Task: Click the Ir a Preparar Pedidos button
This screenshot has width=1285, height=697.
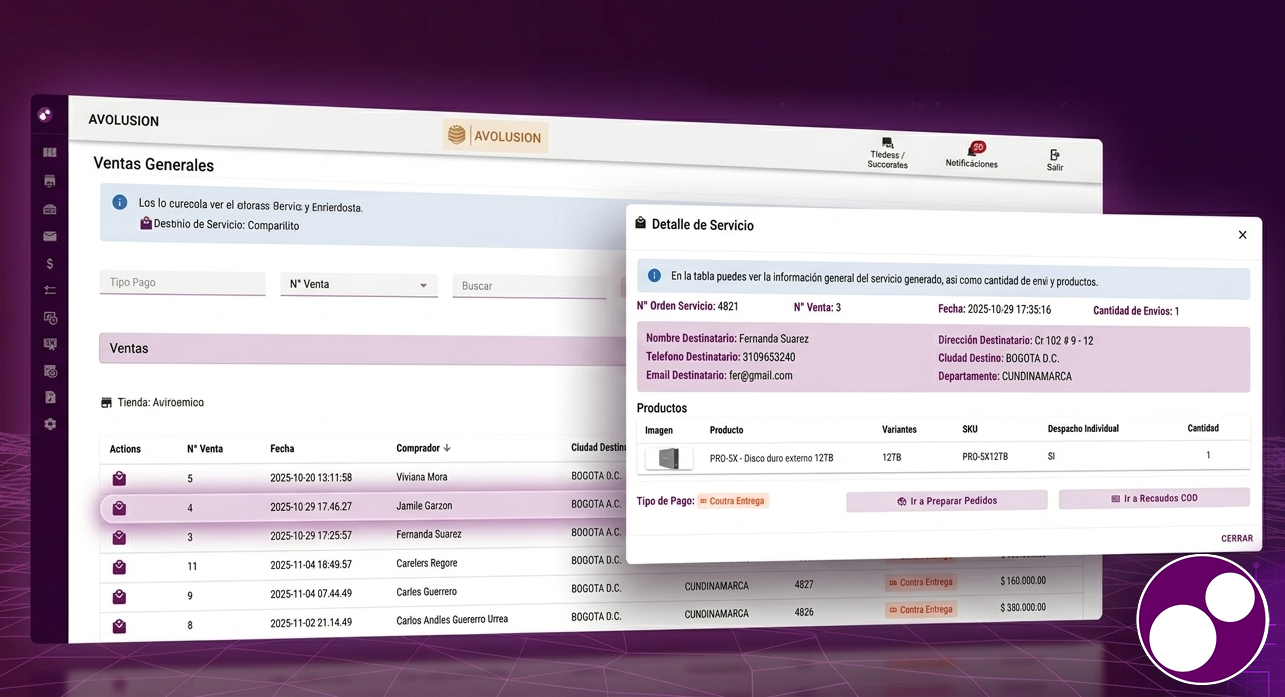Action: (946, 501)
